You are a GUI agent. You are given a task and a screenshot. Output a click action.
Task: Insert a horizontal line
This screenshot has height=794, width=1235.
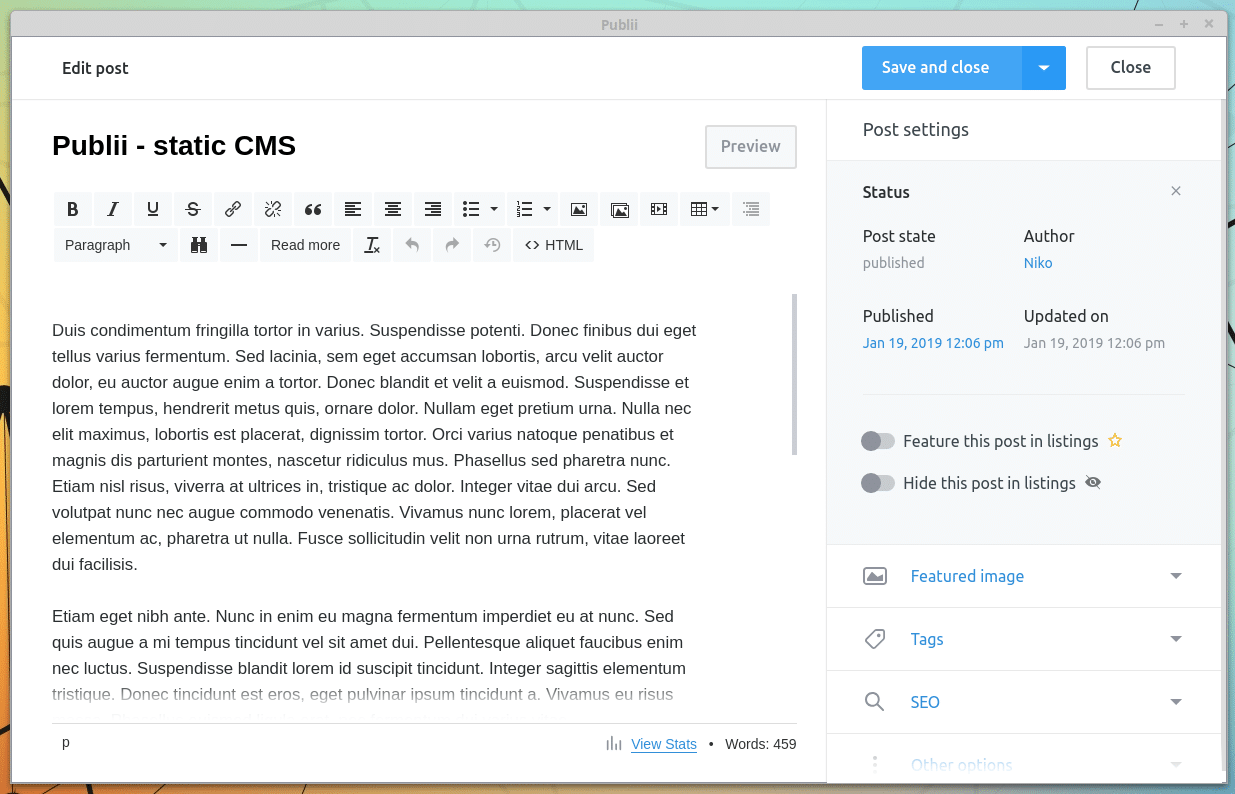tap(239, 245)
